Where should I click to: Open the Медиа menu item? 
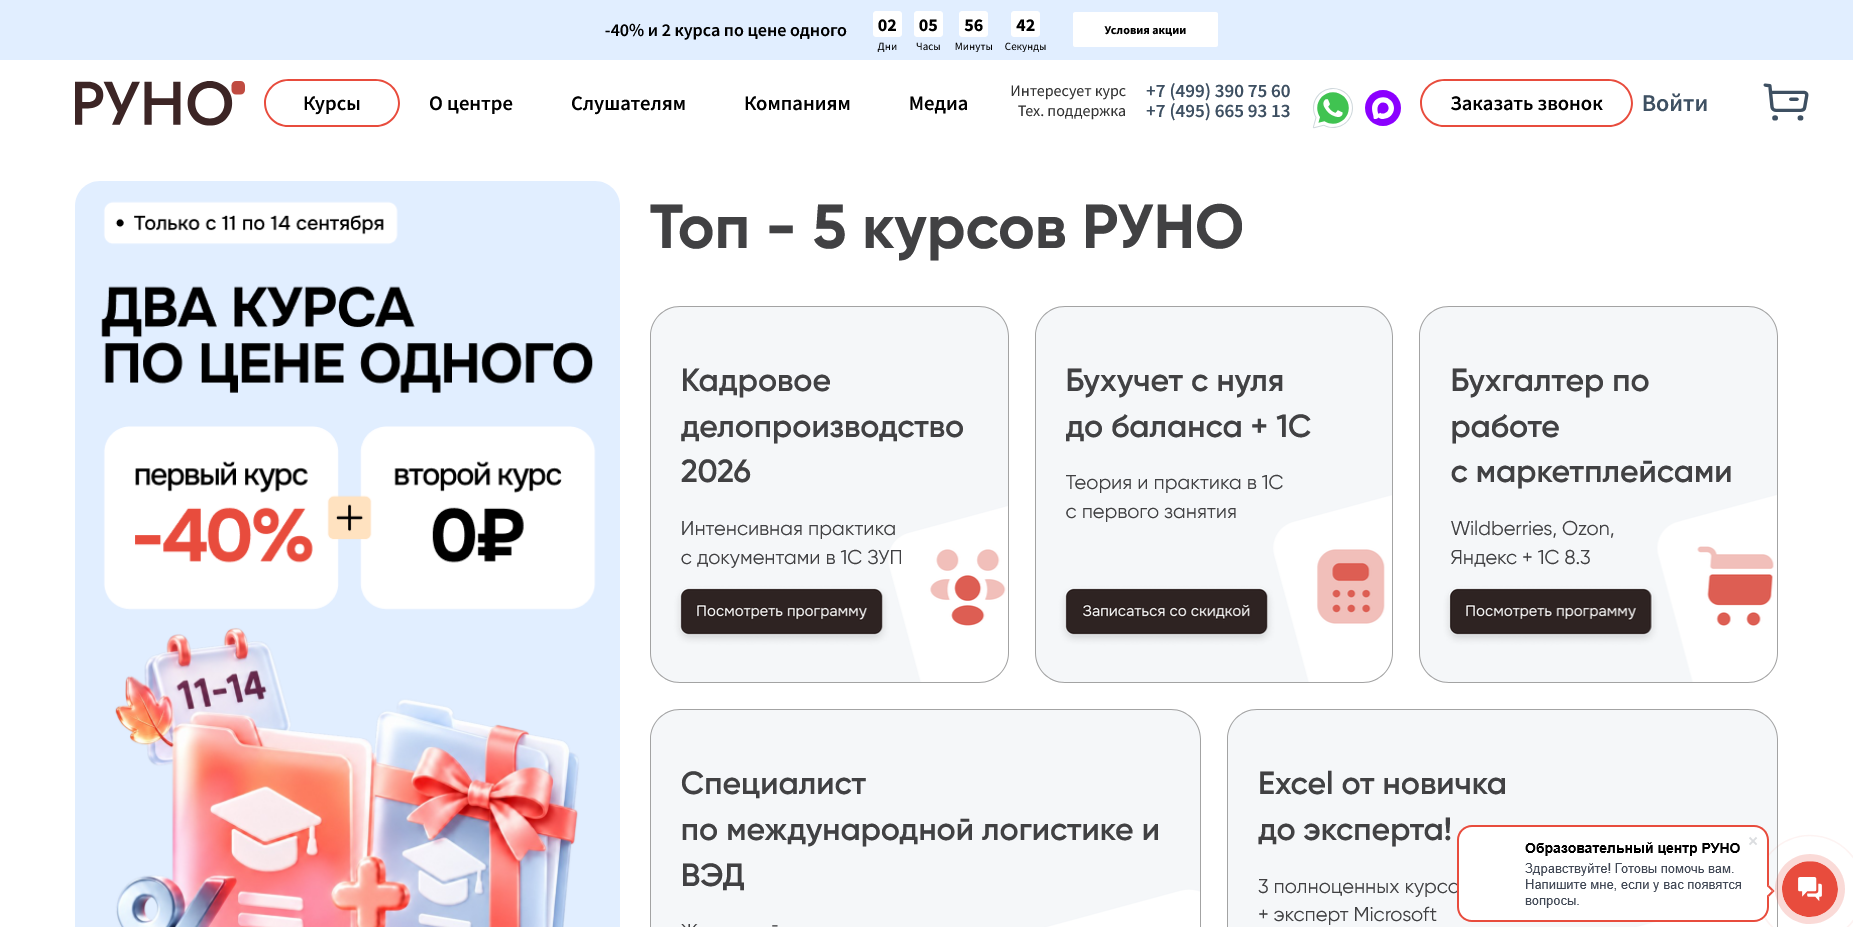pos(938,103)
